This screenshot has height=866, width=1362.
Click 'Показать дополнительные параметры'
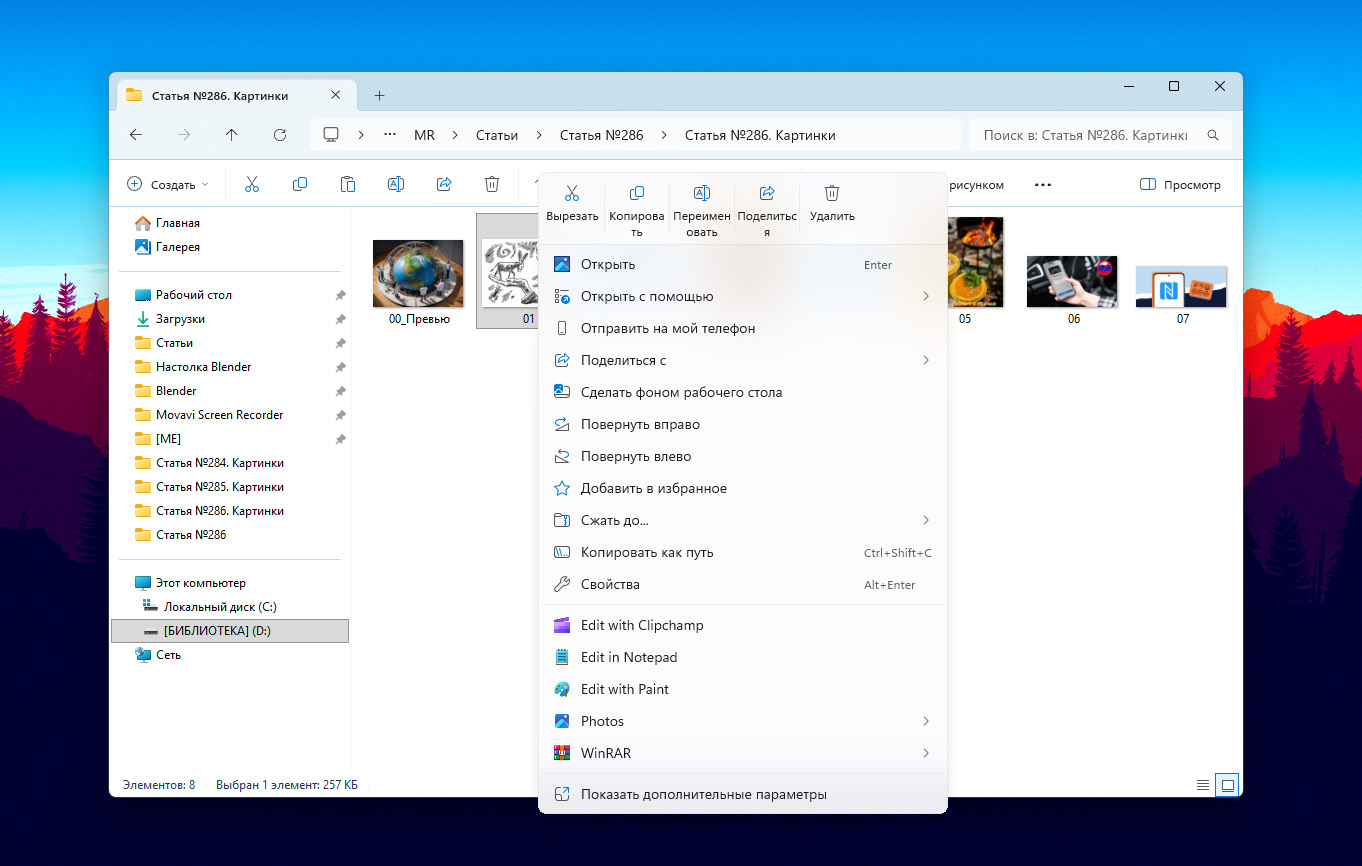click(x=703, y=795)
